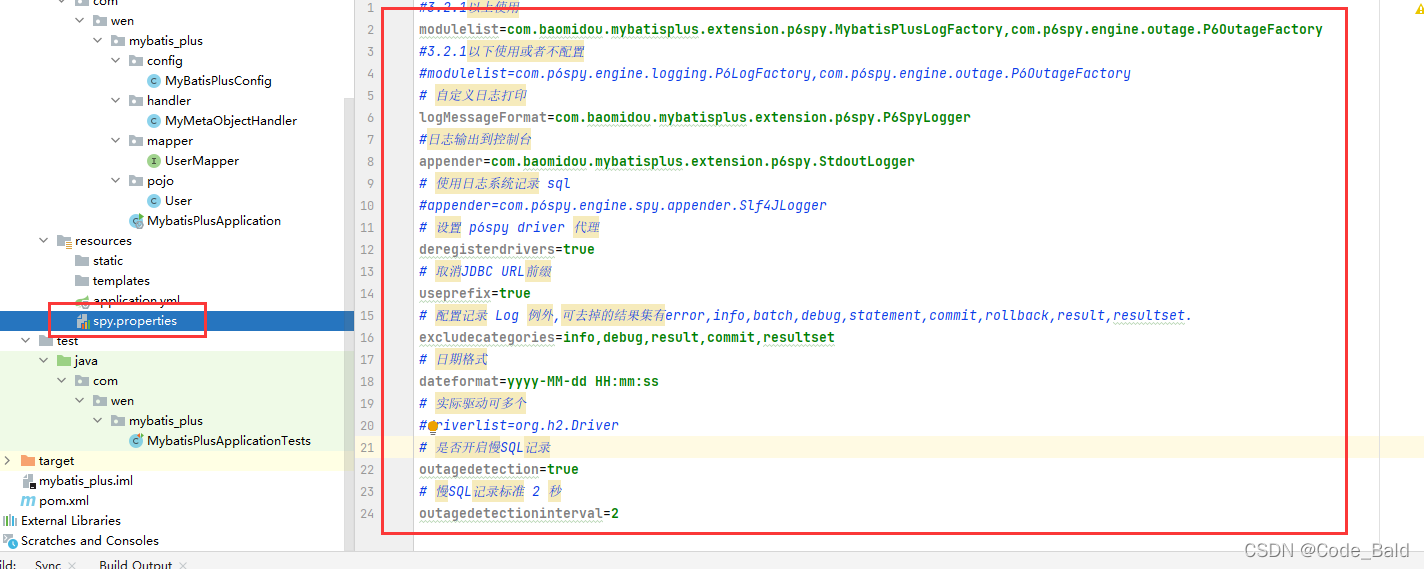The width and height of the screenshot is (1424, 569).
Task: Collapse the handler package
Action: click(116, 101)
